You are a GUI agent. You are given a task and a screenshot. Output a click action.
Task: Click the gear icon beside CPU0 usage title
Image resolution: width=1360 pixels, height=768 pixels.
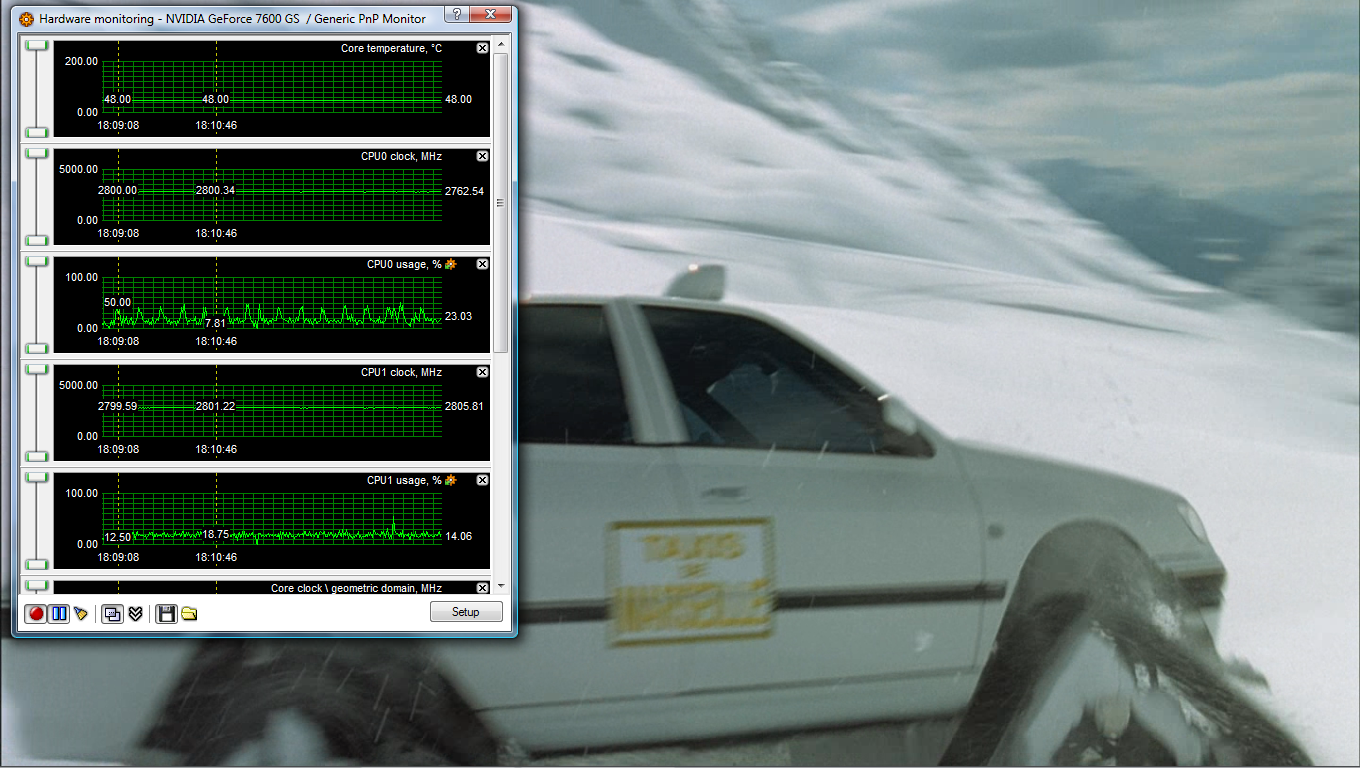451,264
